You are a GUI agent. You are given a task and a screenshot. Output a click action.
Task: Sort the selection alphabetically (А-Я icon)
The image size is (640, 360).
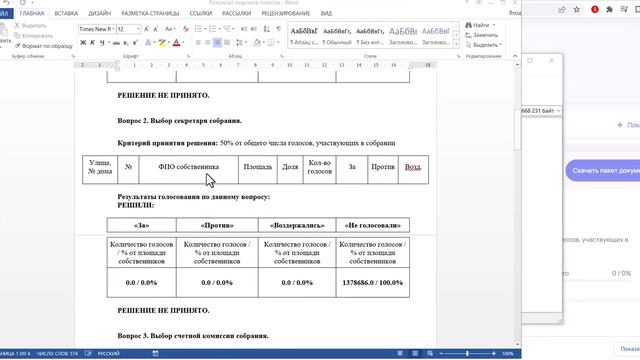click(x=267, y=29)
